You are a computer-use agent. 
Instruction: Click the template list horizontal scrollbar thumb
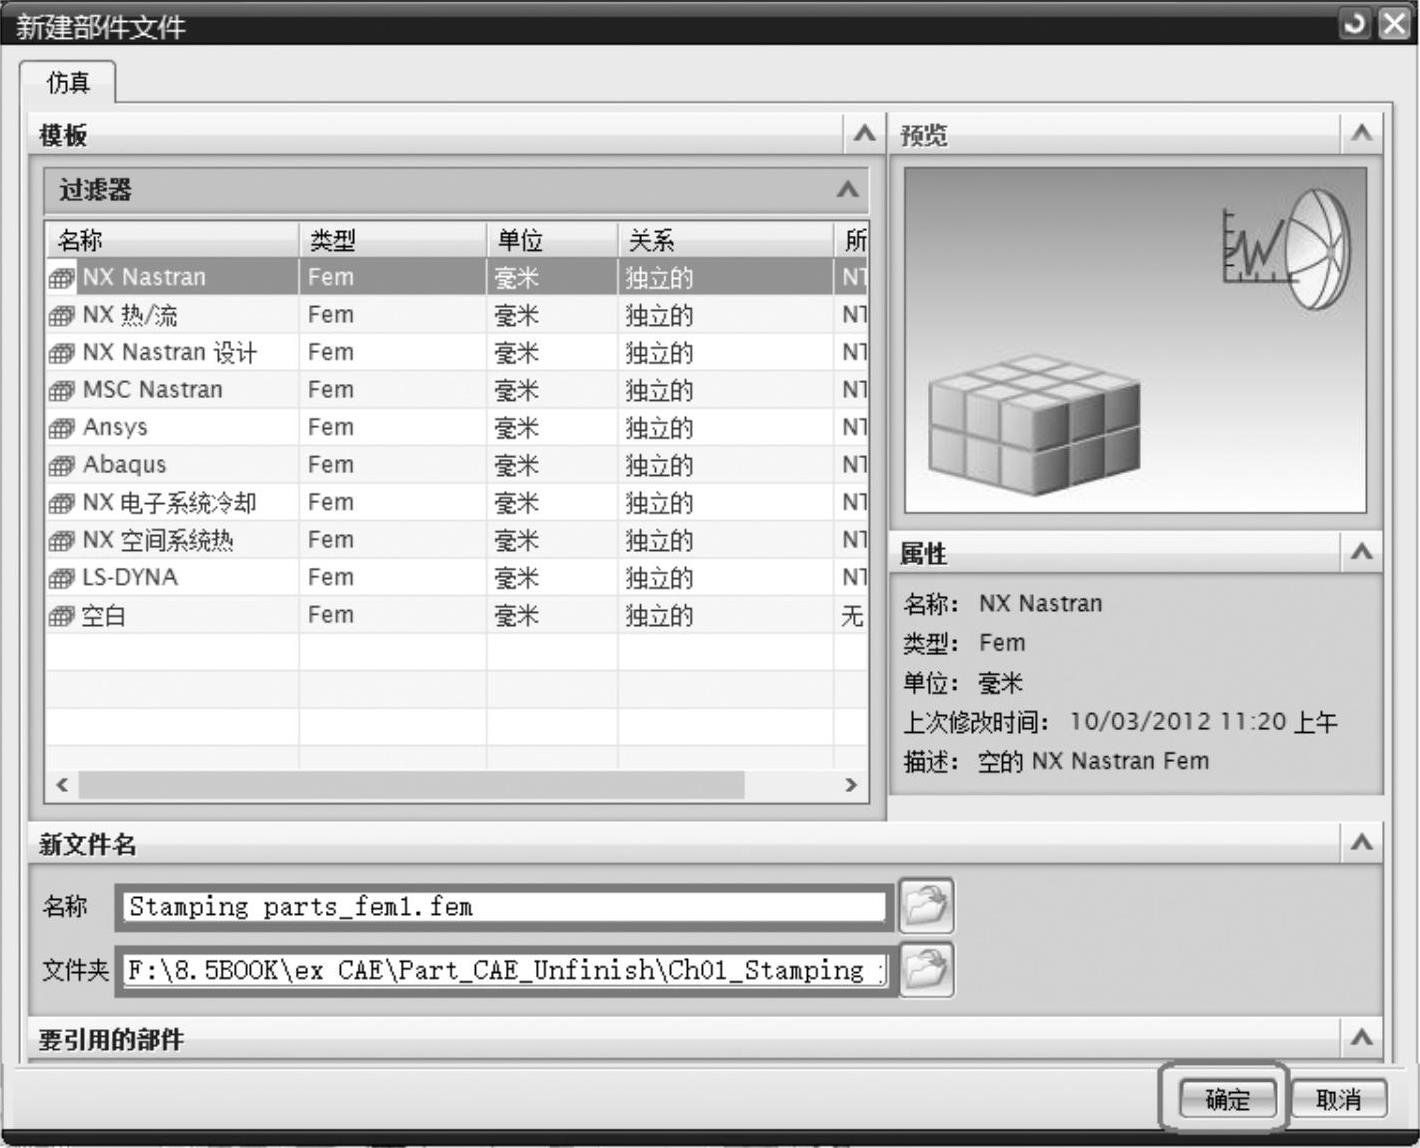click(x=412, y=785)
